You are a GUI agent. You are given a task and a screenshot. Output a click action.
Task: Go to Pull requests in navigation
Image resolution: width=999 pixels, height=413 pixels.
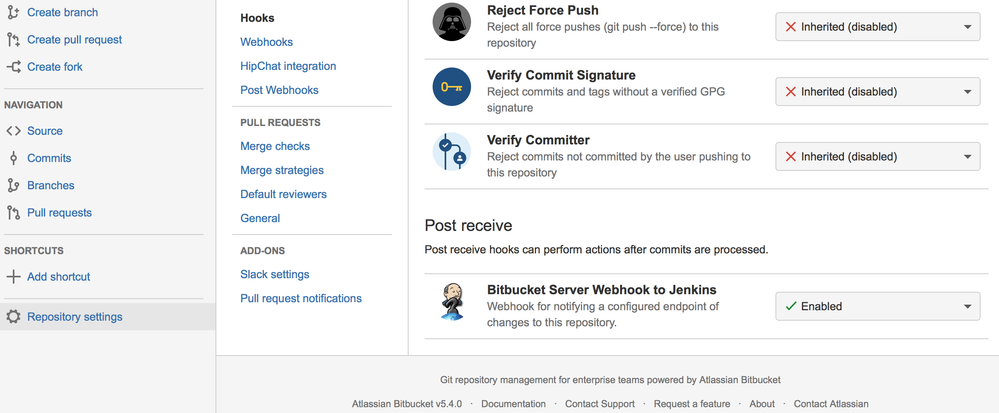(59, 213)
